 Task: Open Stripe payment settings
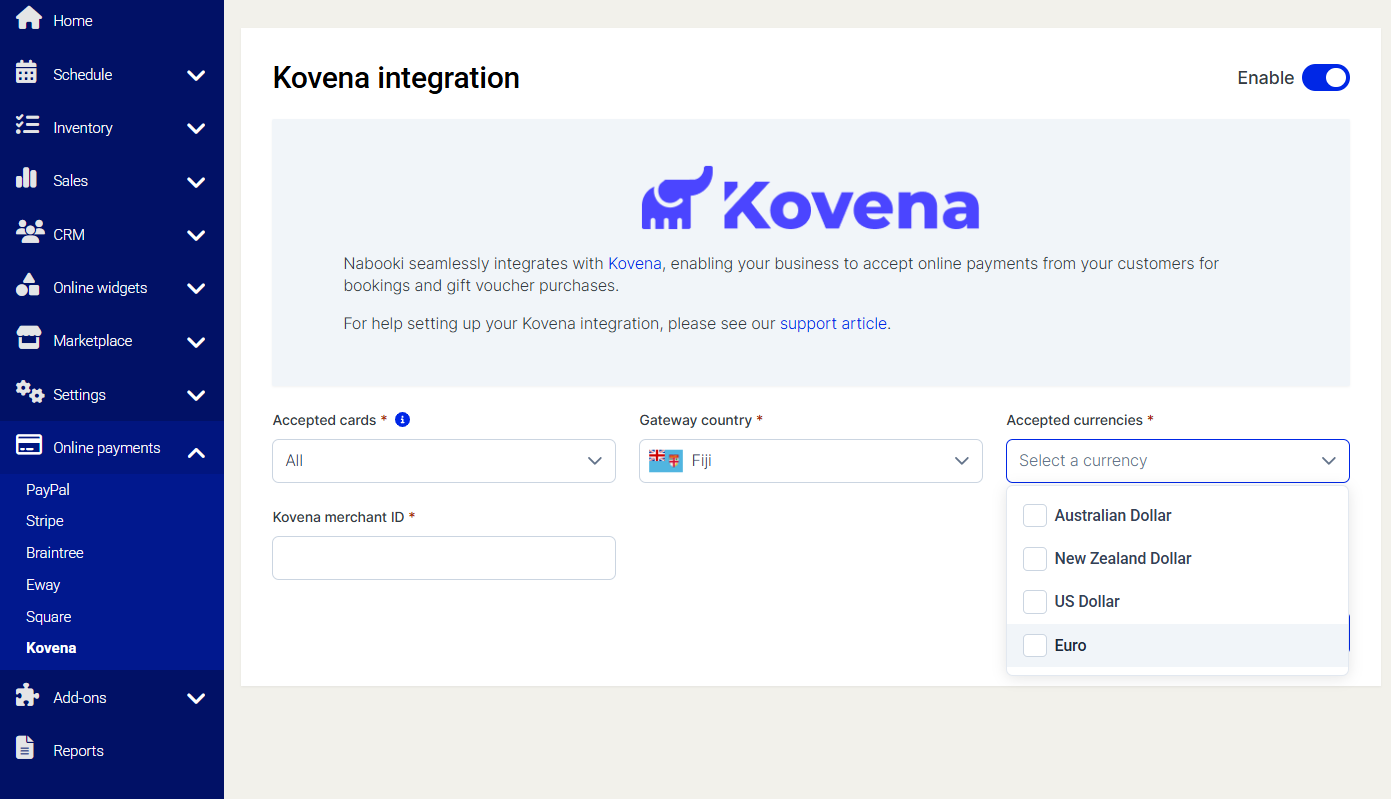coord(45,521)
